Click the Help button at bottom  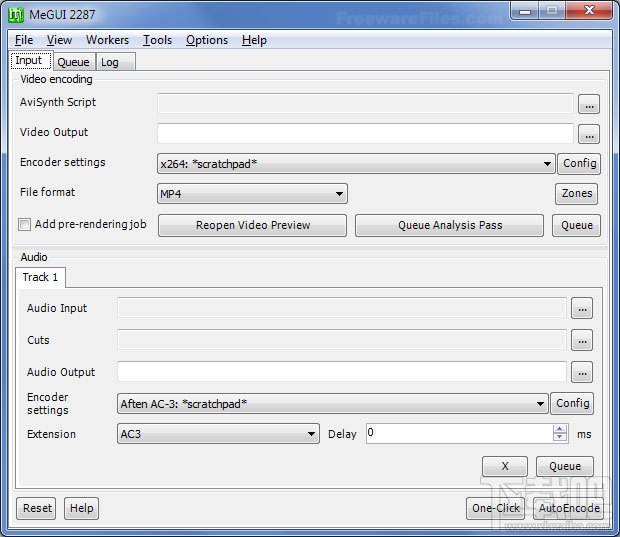(81, 508)
